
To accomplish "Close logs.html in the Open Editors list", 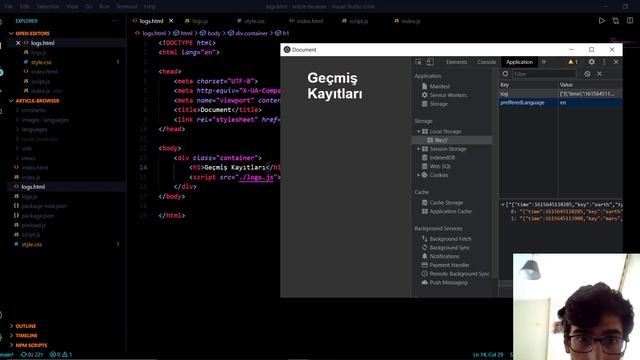I will [x=18, y=43].
